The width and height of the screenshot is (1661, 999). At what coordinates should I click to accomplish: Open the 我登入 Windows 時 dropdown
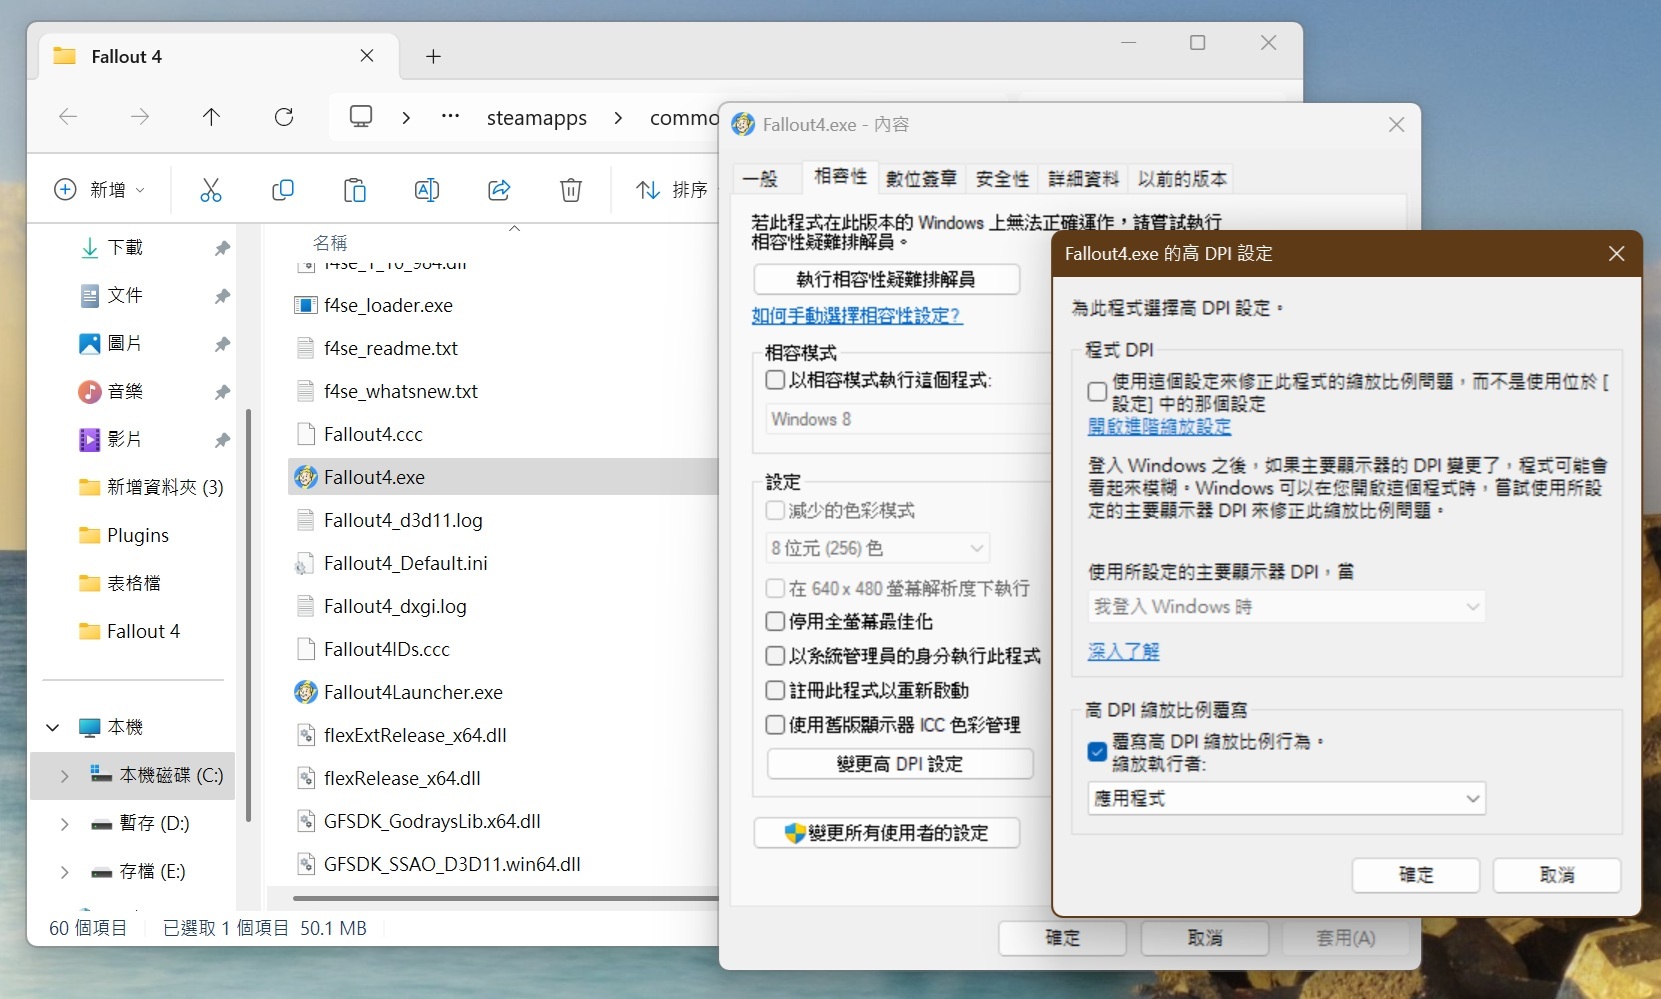[1286, 607]
